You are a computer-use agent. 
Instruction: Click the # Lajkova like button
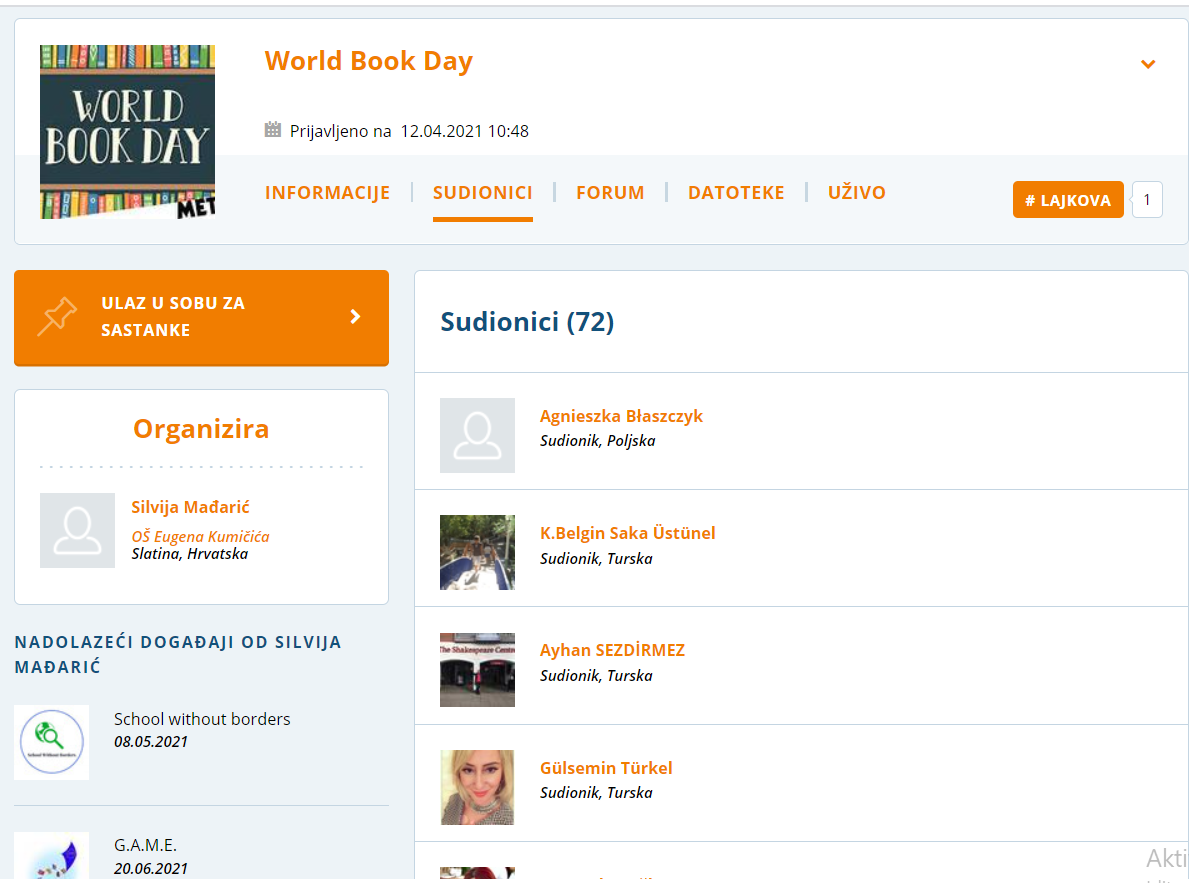pyautogui.click(x=1068, y=200)
